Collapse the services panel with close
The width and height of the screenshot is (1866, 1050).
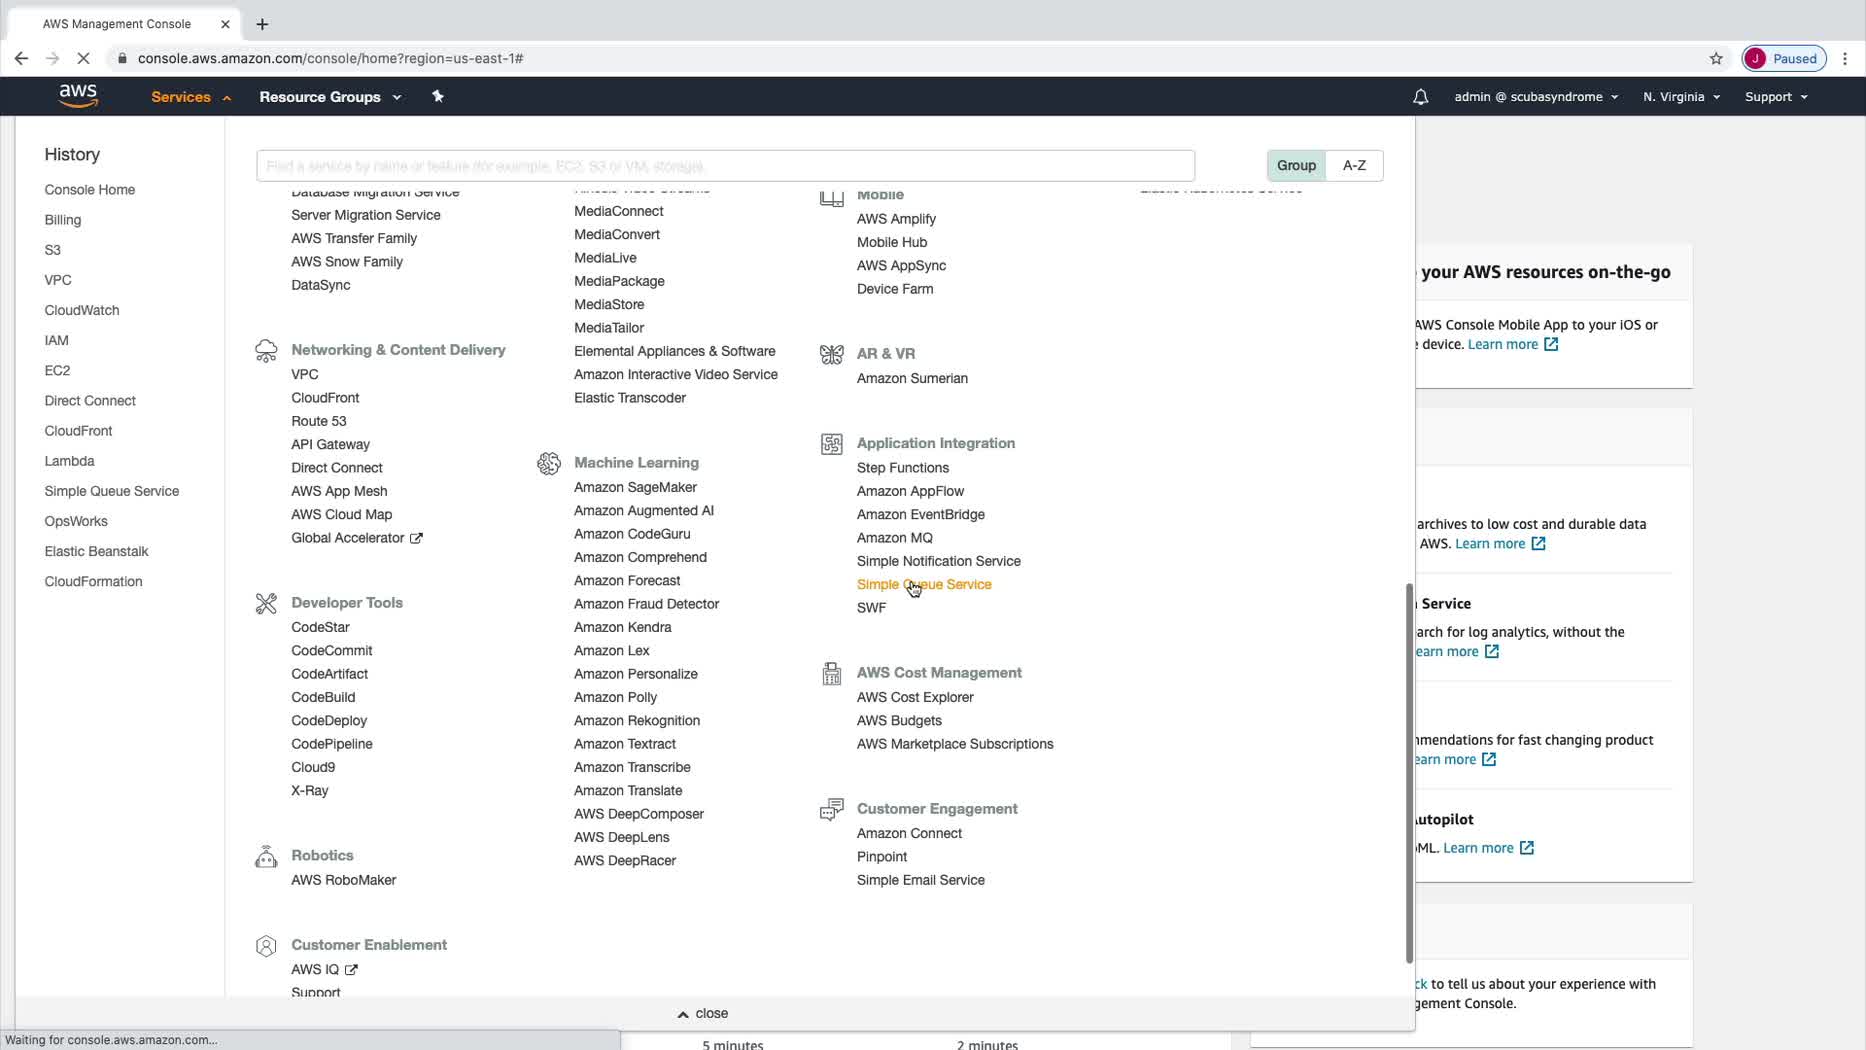(703, 1013)
